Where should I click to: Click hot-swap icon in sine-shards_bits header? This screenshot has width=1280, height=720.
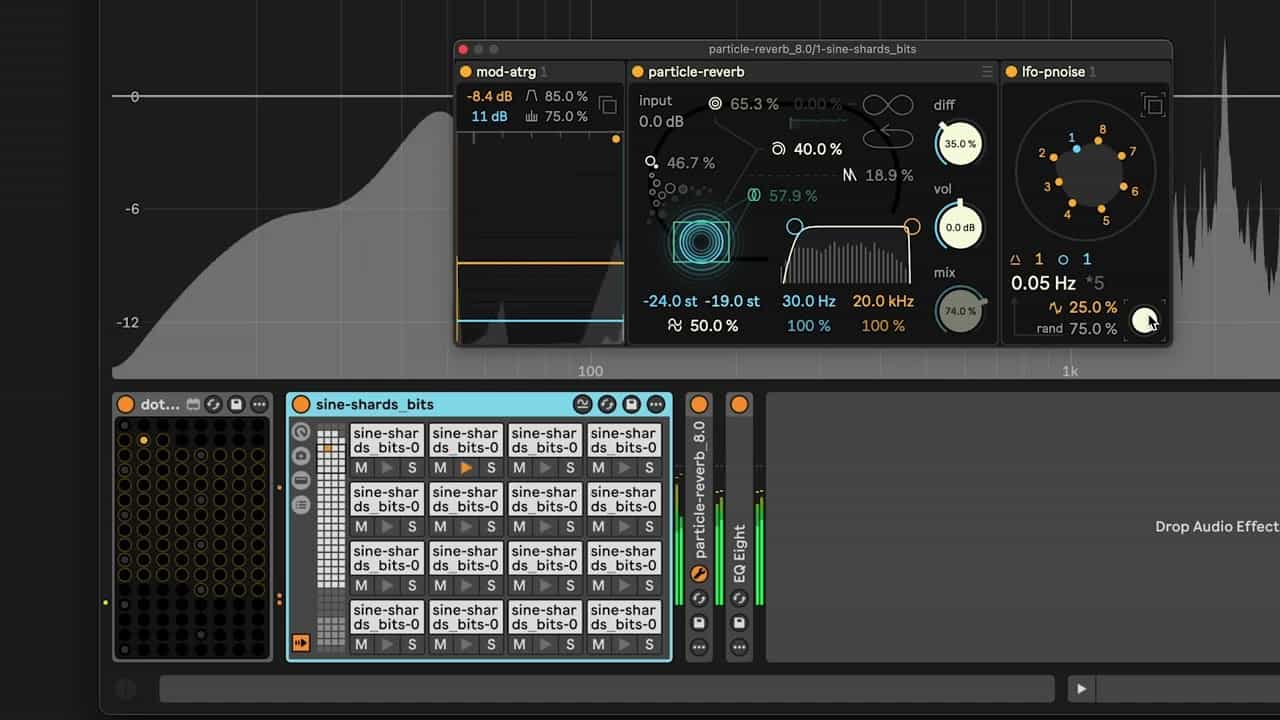tap(607, 404)
